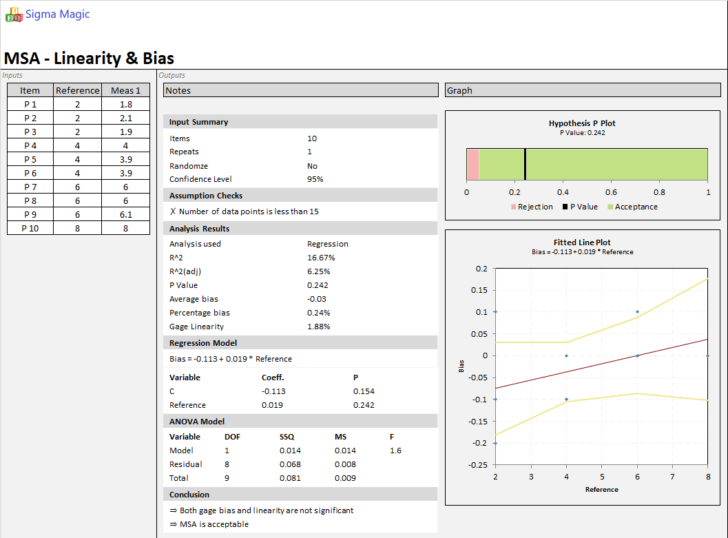The width and height of the screenshot is (728, 538).
Task: Click the Total MS value 0.009
Action: [345, 478]
